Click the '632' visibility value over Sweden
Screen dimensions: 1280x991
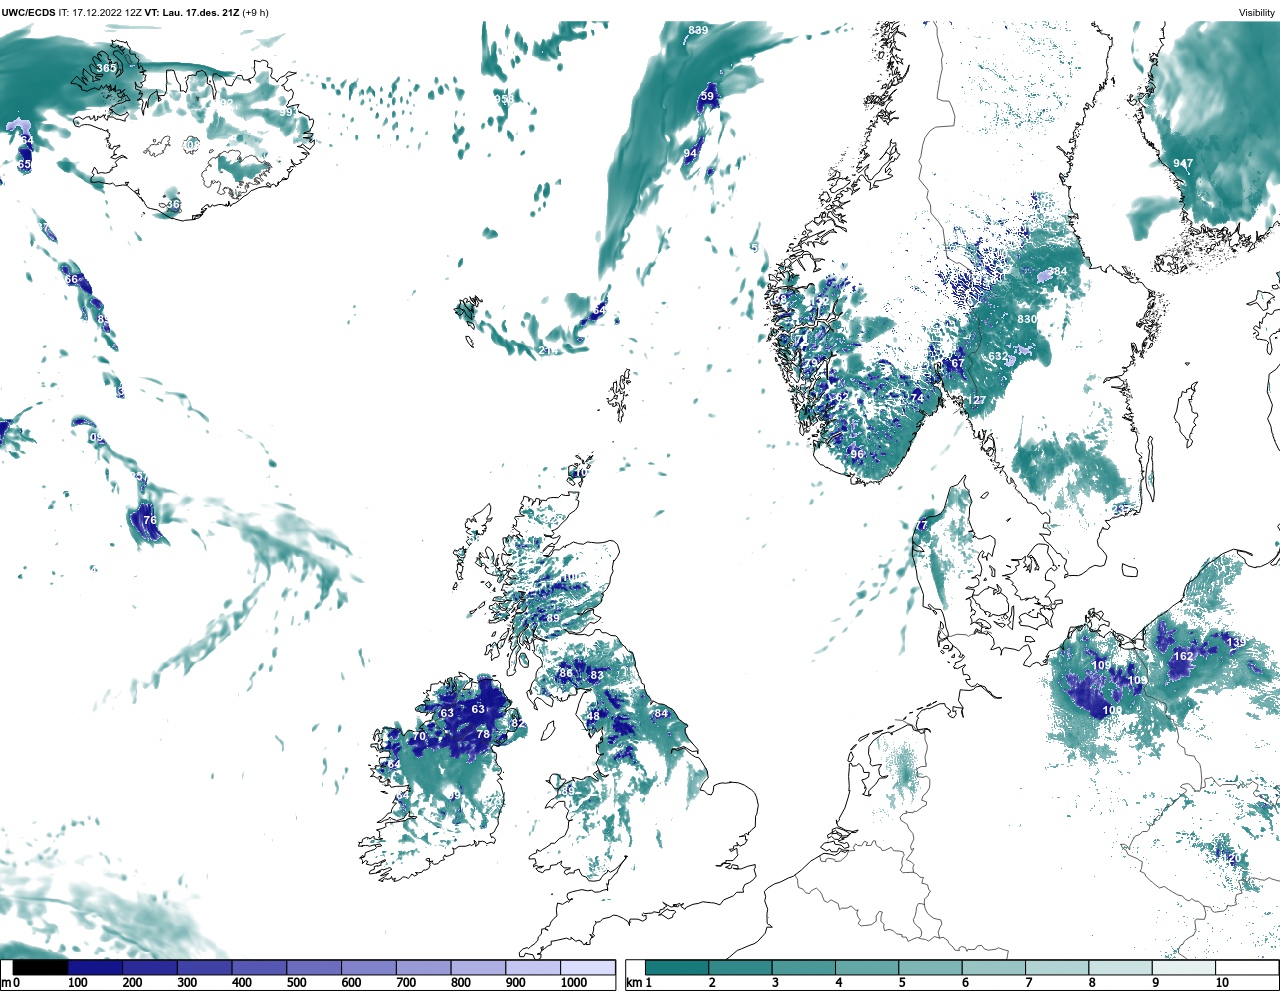[998, 356]
